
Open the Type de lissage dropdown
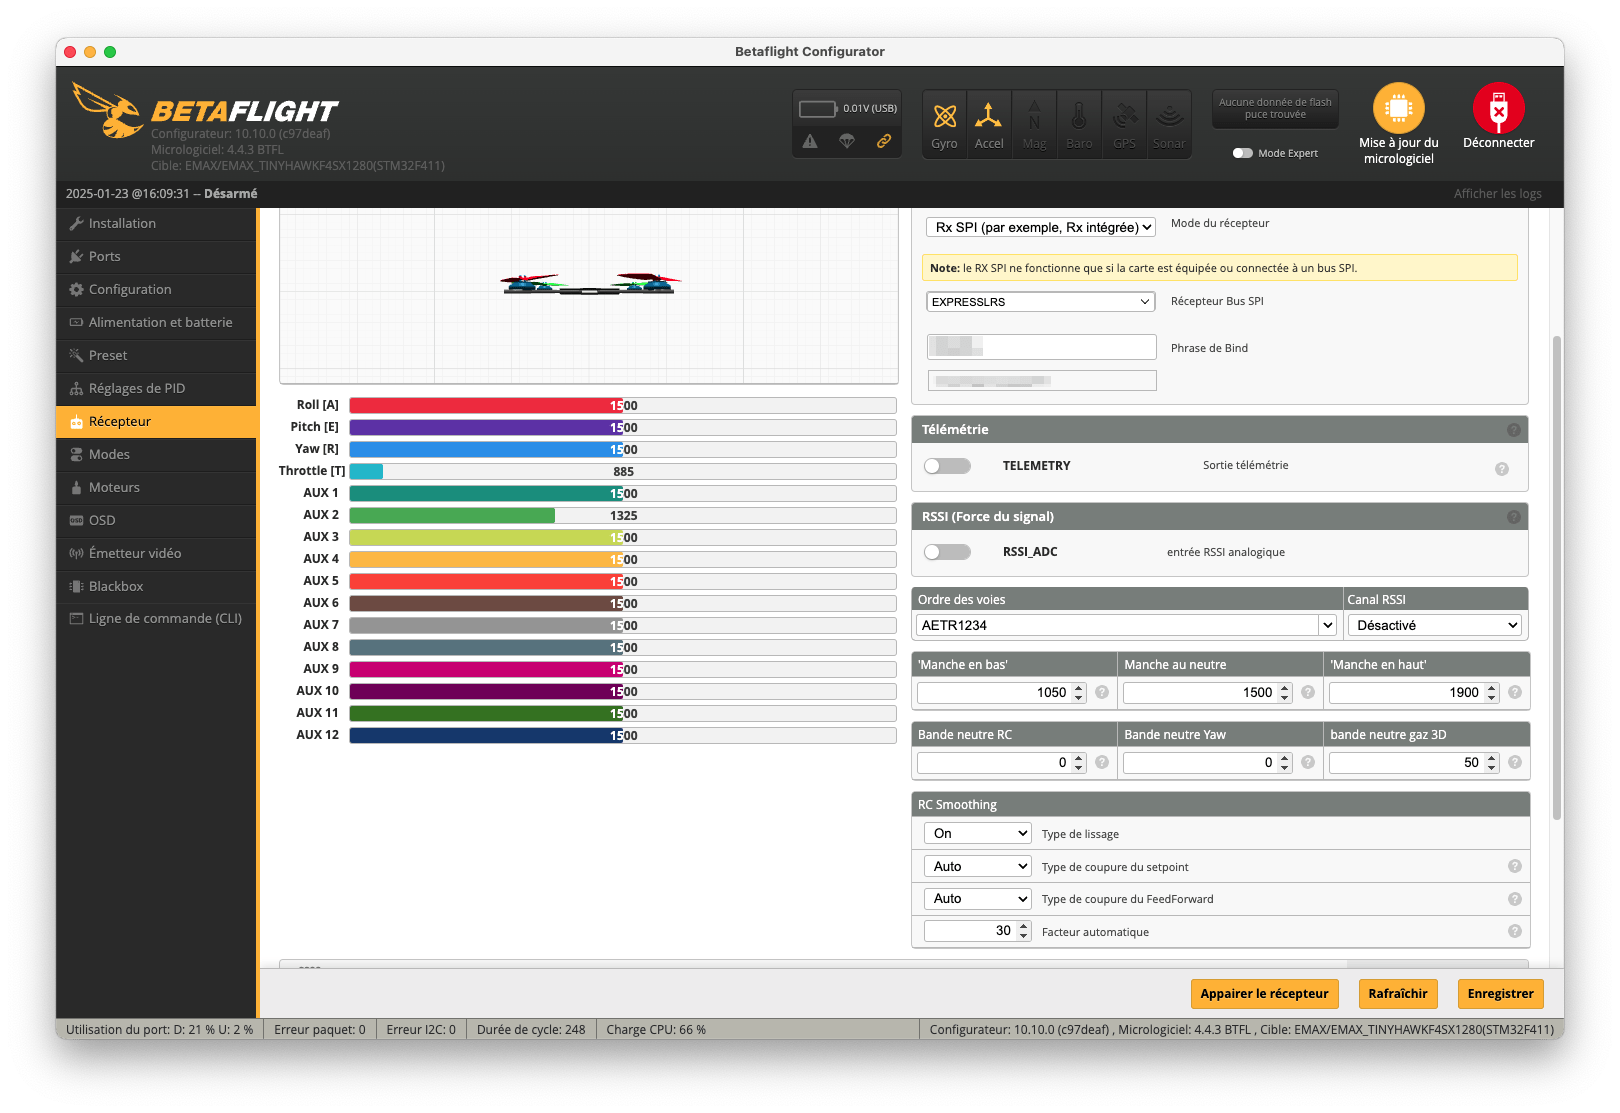tap(977, 833)
